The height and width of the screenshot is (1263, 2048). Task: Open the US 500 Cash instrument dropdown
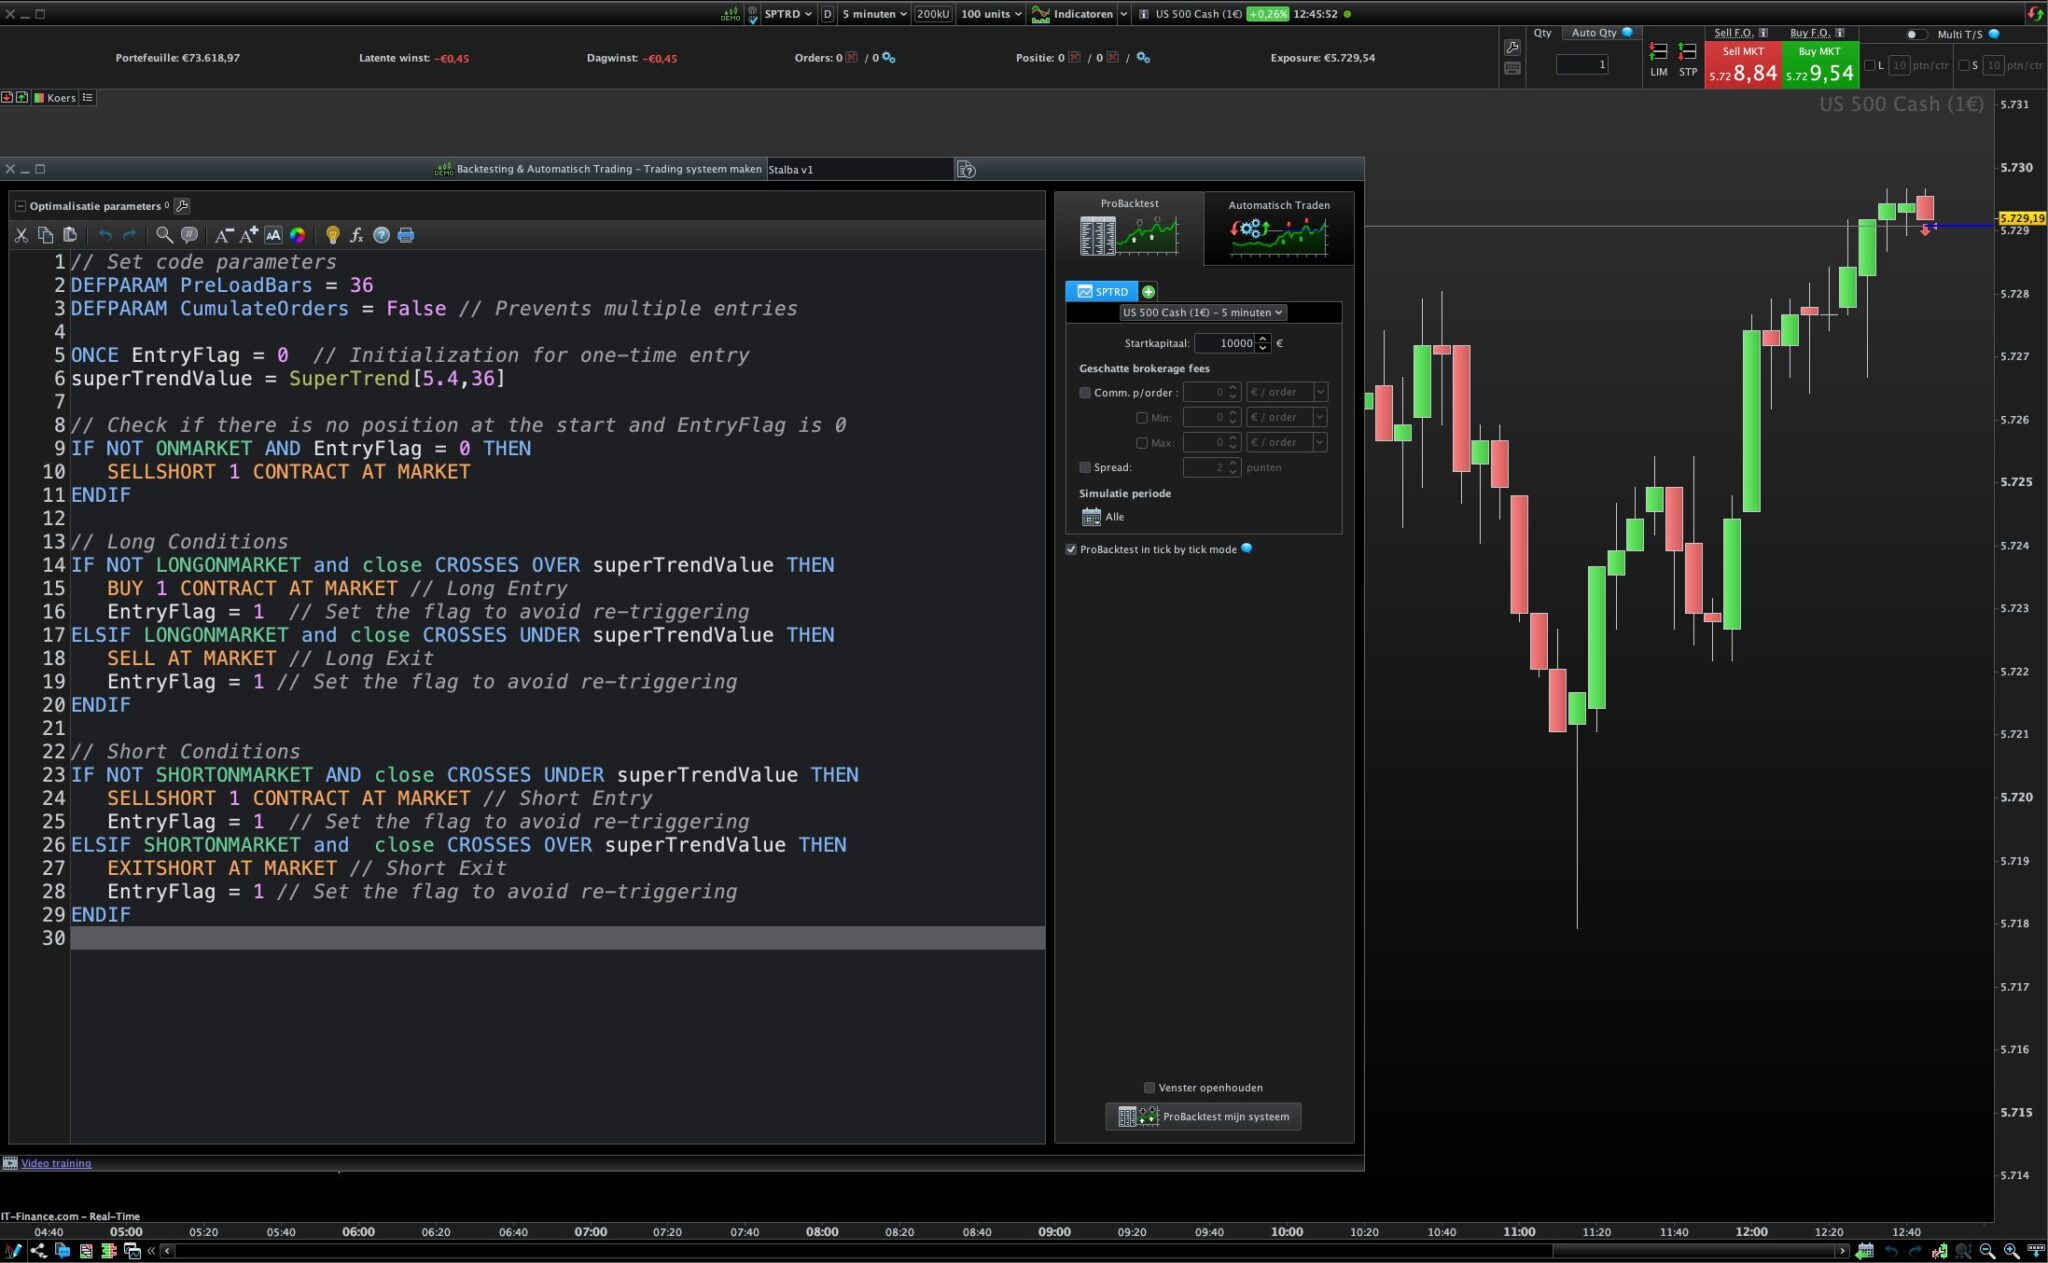[1201, 313]
